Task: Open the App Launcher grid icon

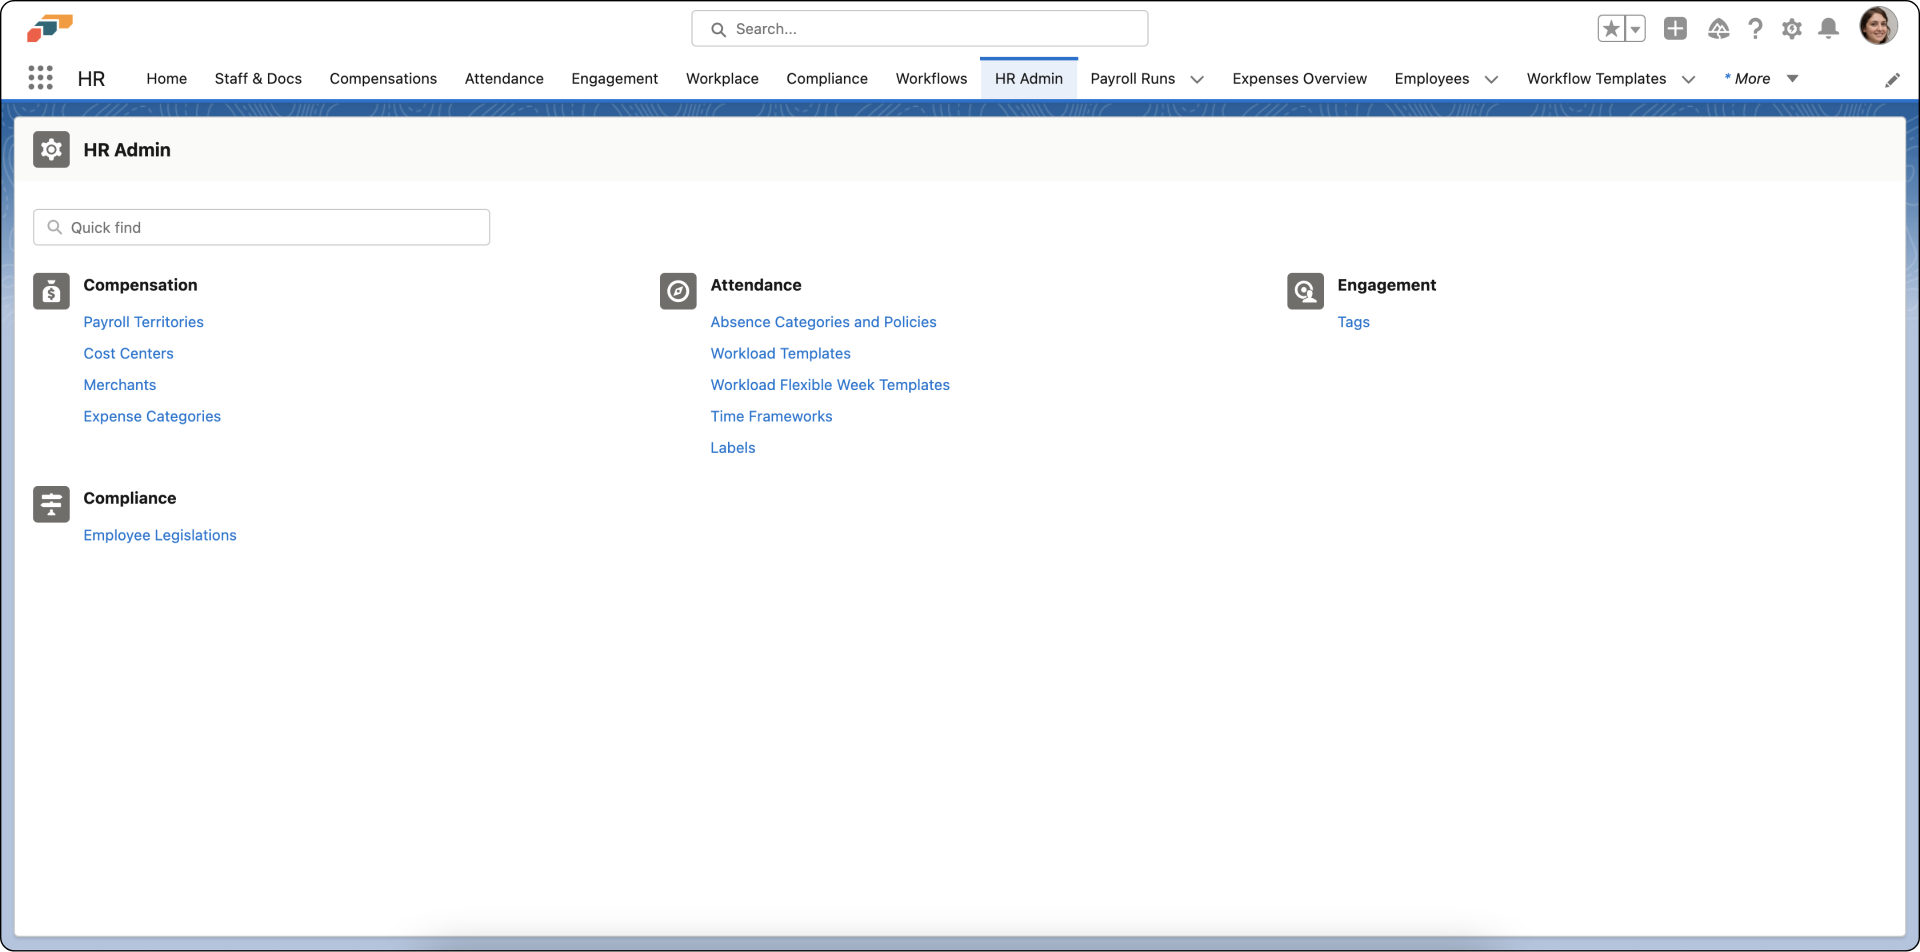Action: 40,78
